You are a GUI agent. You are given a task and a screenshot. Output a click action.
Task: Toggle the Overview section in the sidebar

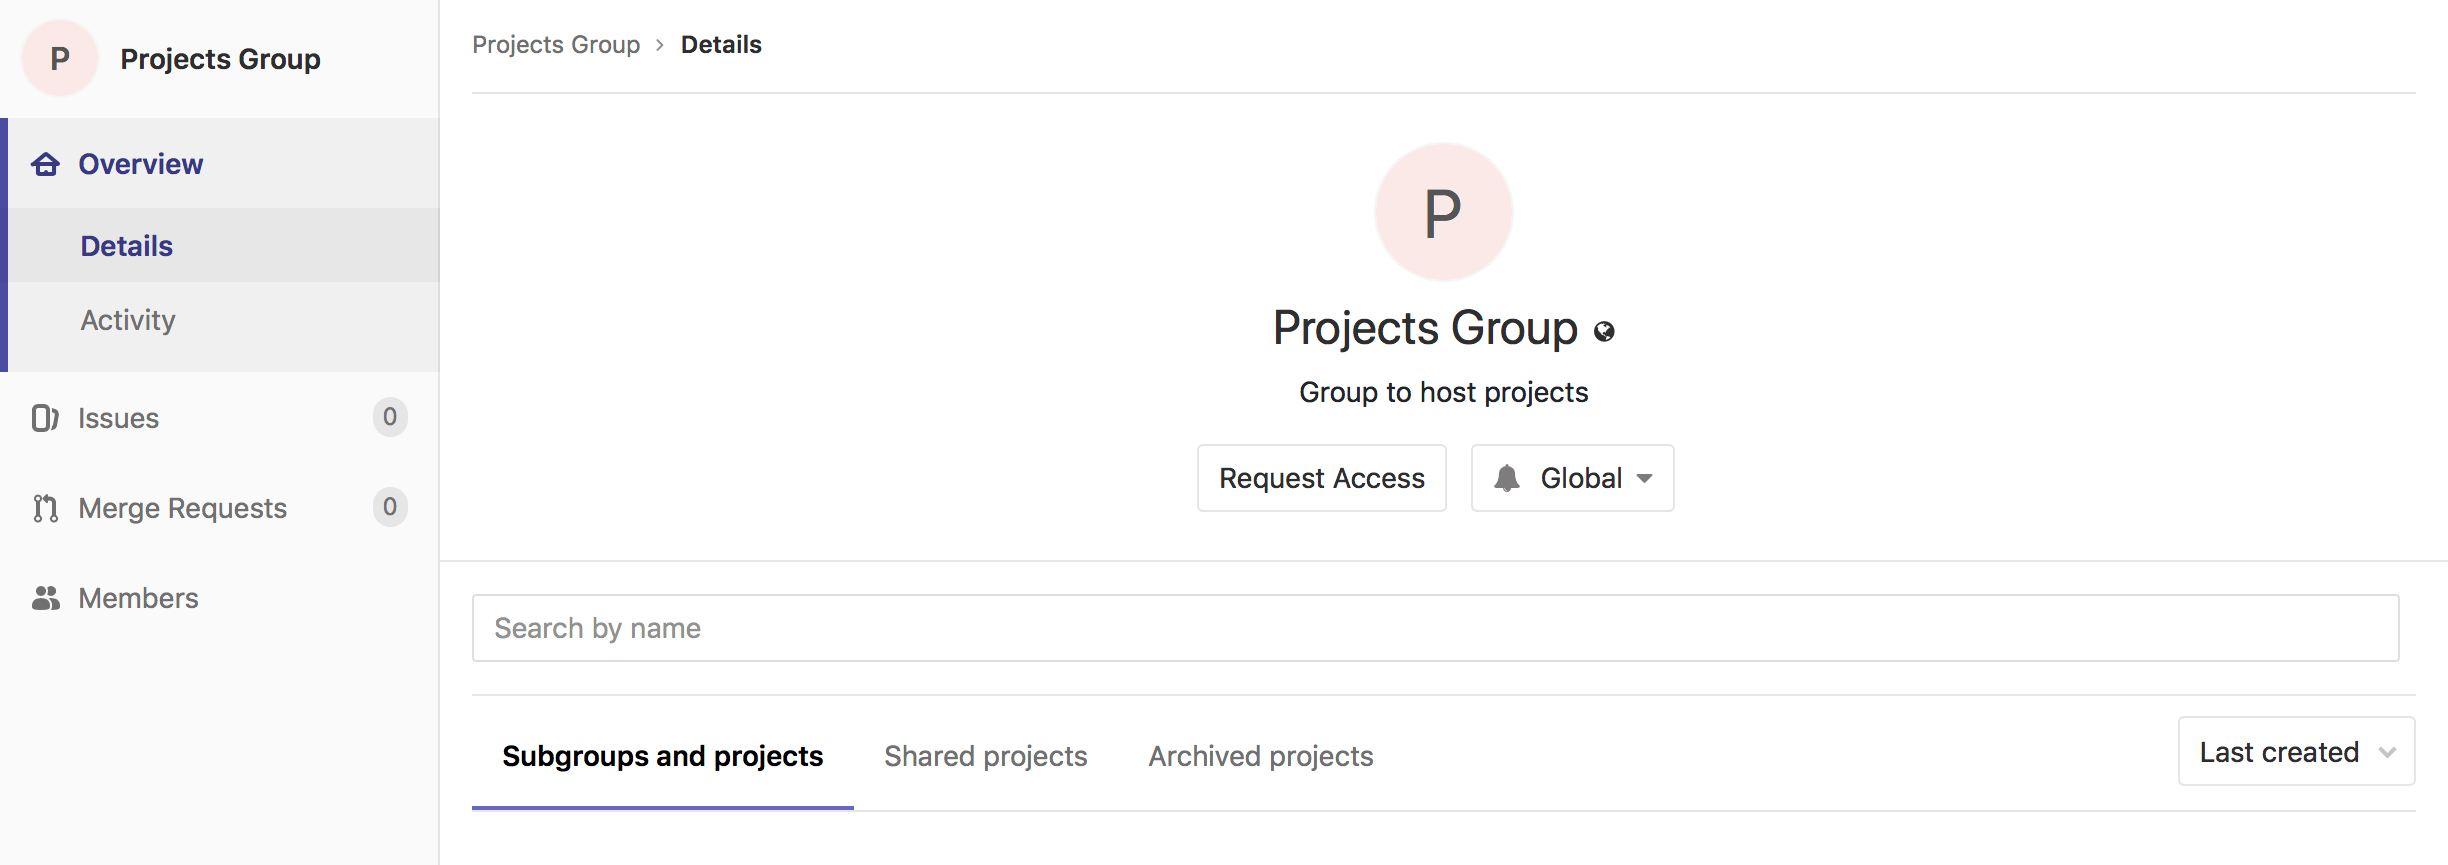[139, 163]
